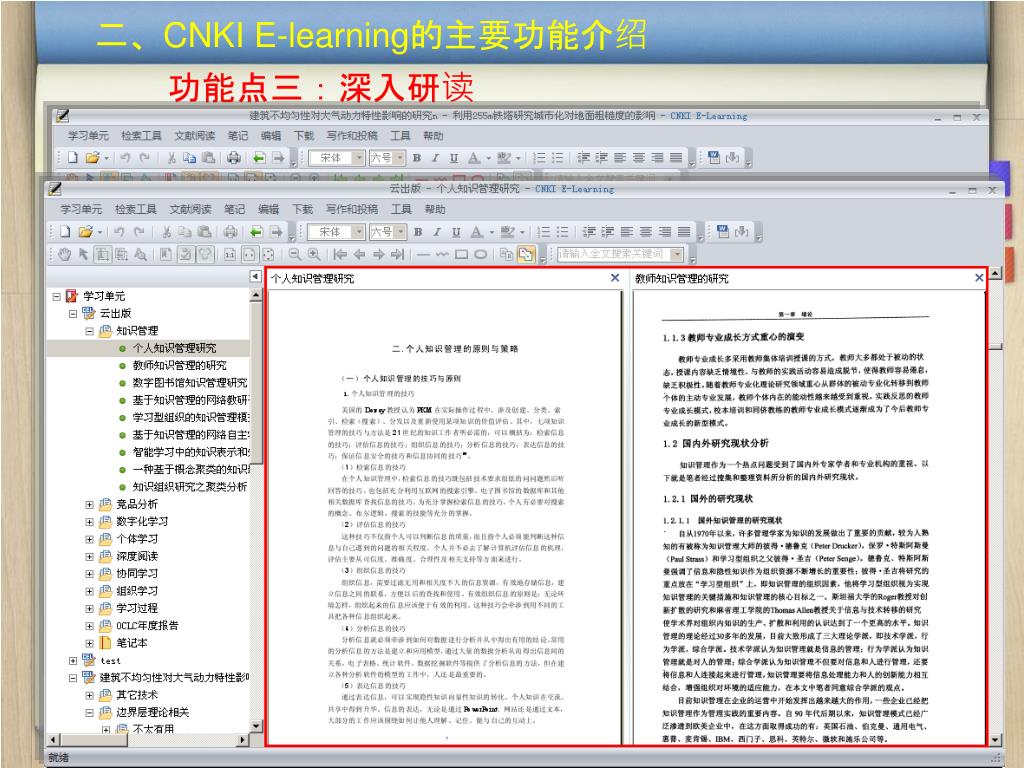Click the highlight color icon in front window

507,232
